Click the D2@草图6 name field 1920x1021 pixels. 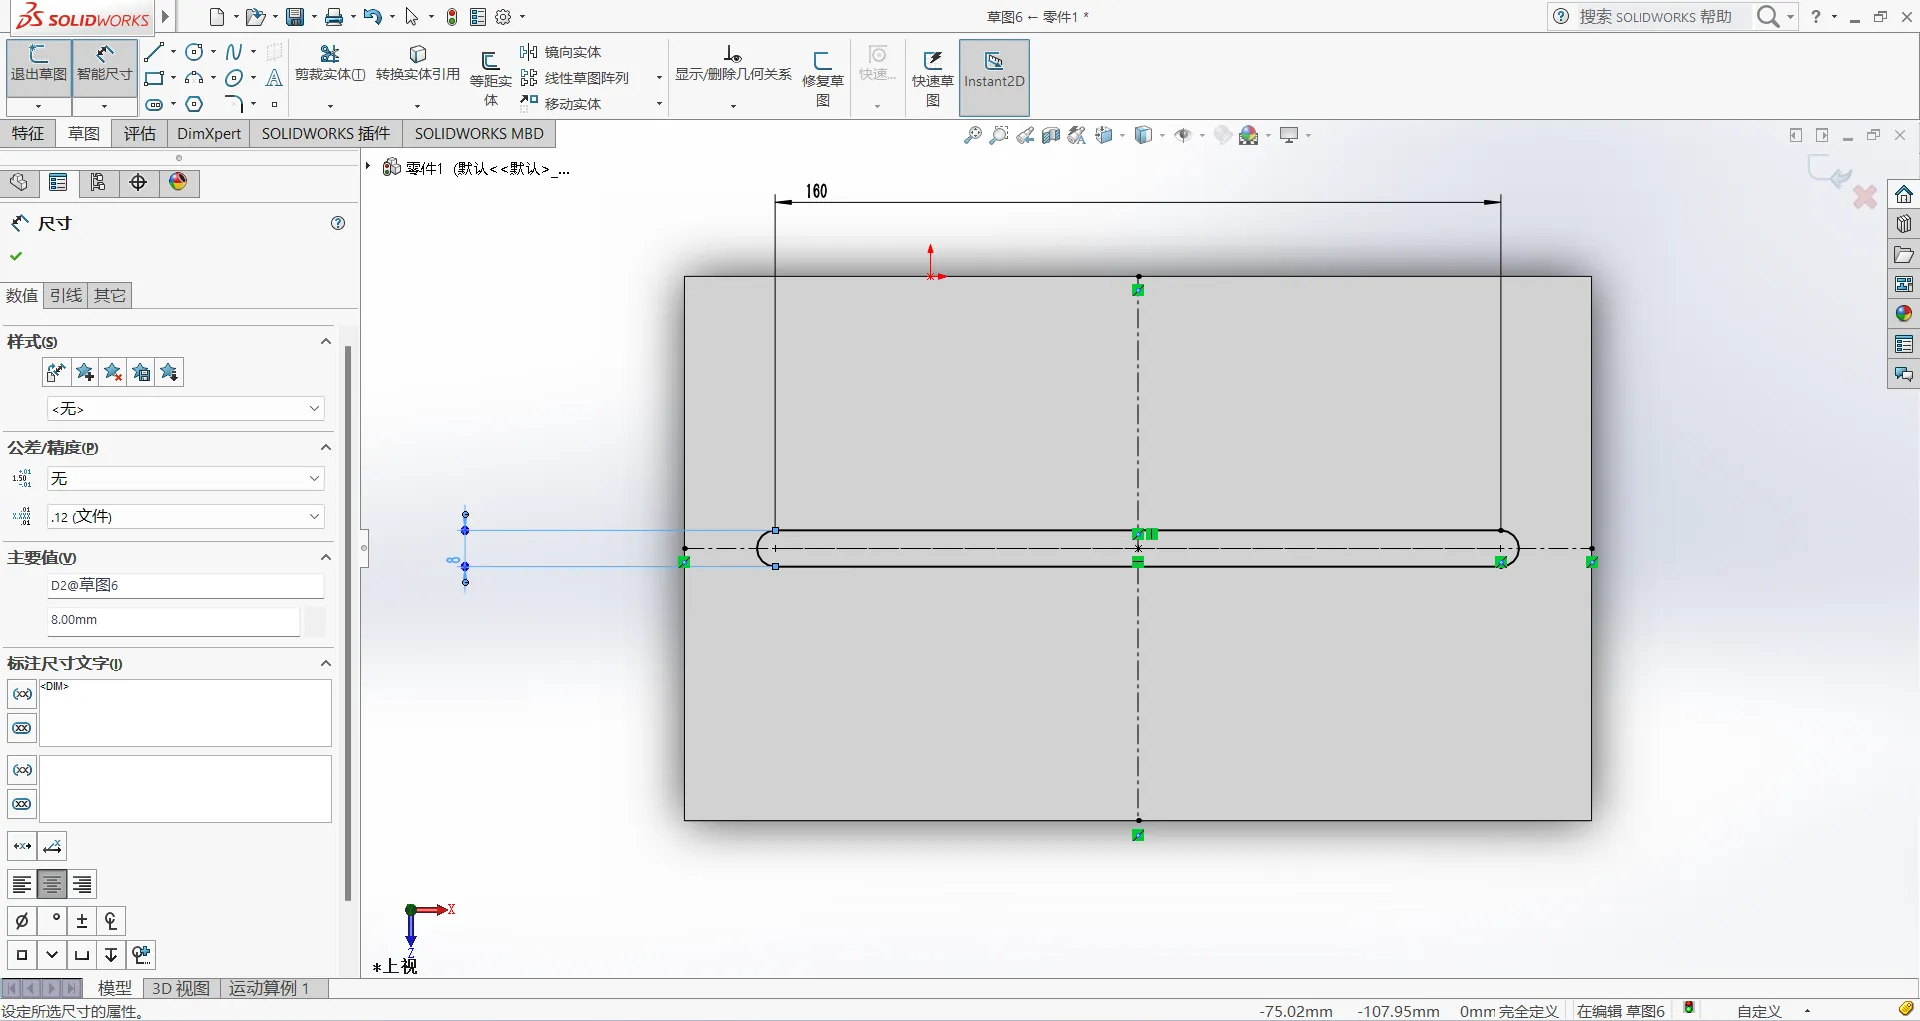tap(186, 586)
